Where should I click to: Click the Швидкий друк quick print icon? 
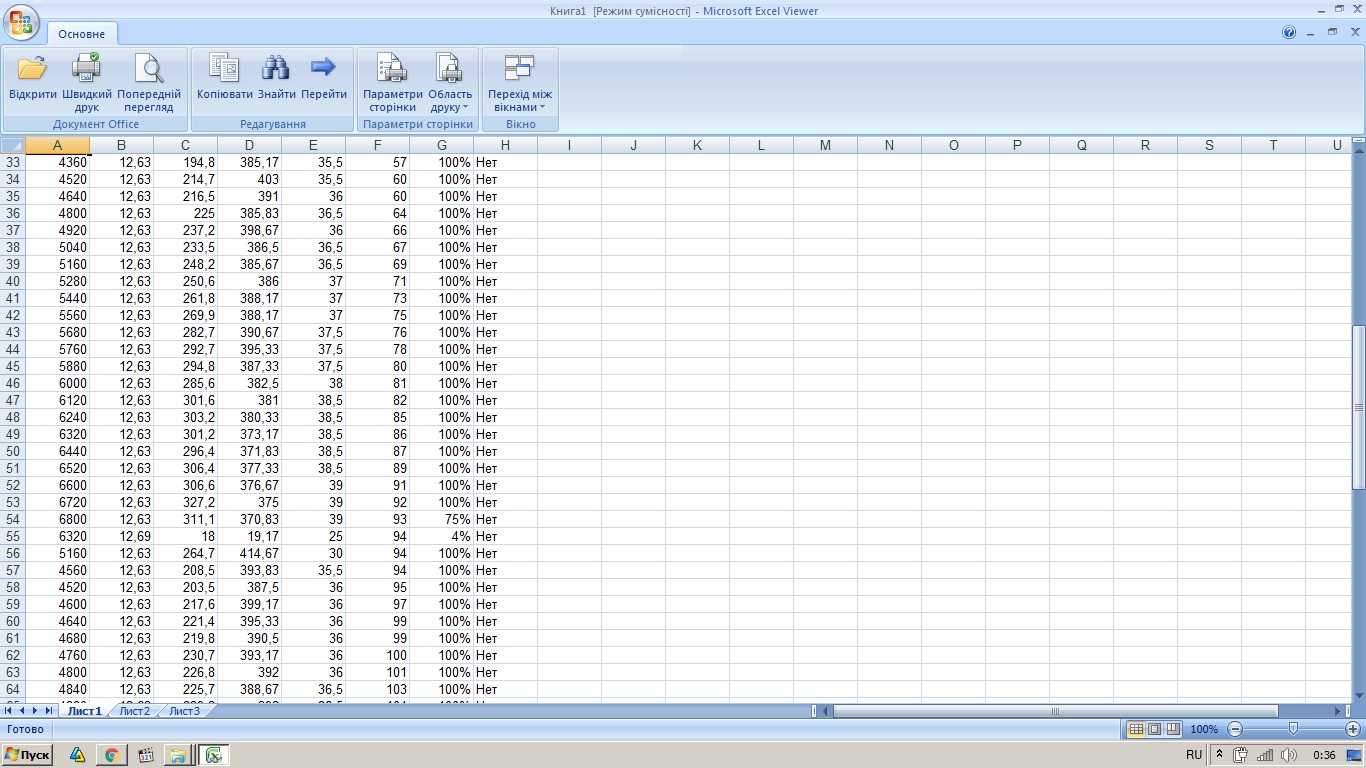tap(87, 68)
